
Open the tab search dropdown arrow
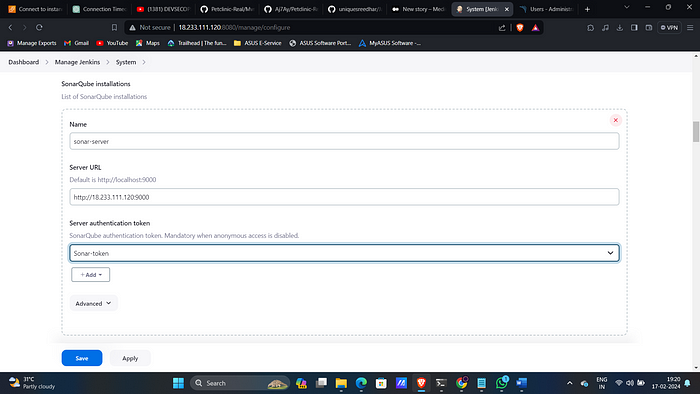(627, 7)
